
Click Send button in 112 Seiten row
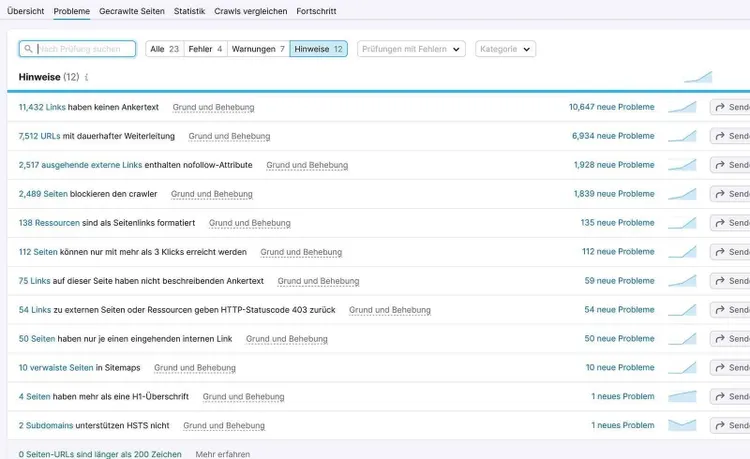730,251
